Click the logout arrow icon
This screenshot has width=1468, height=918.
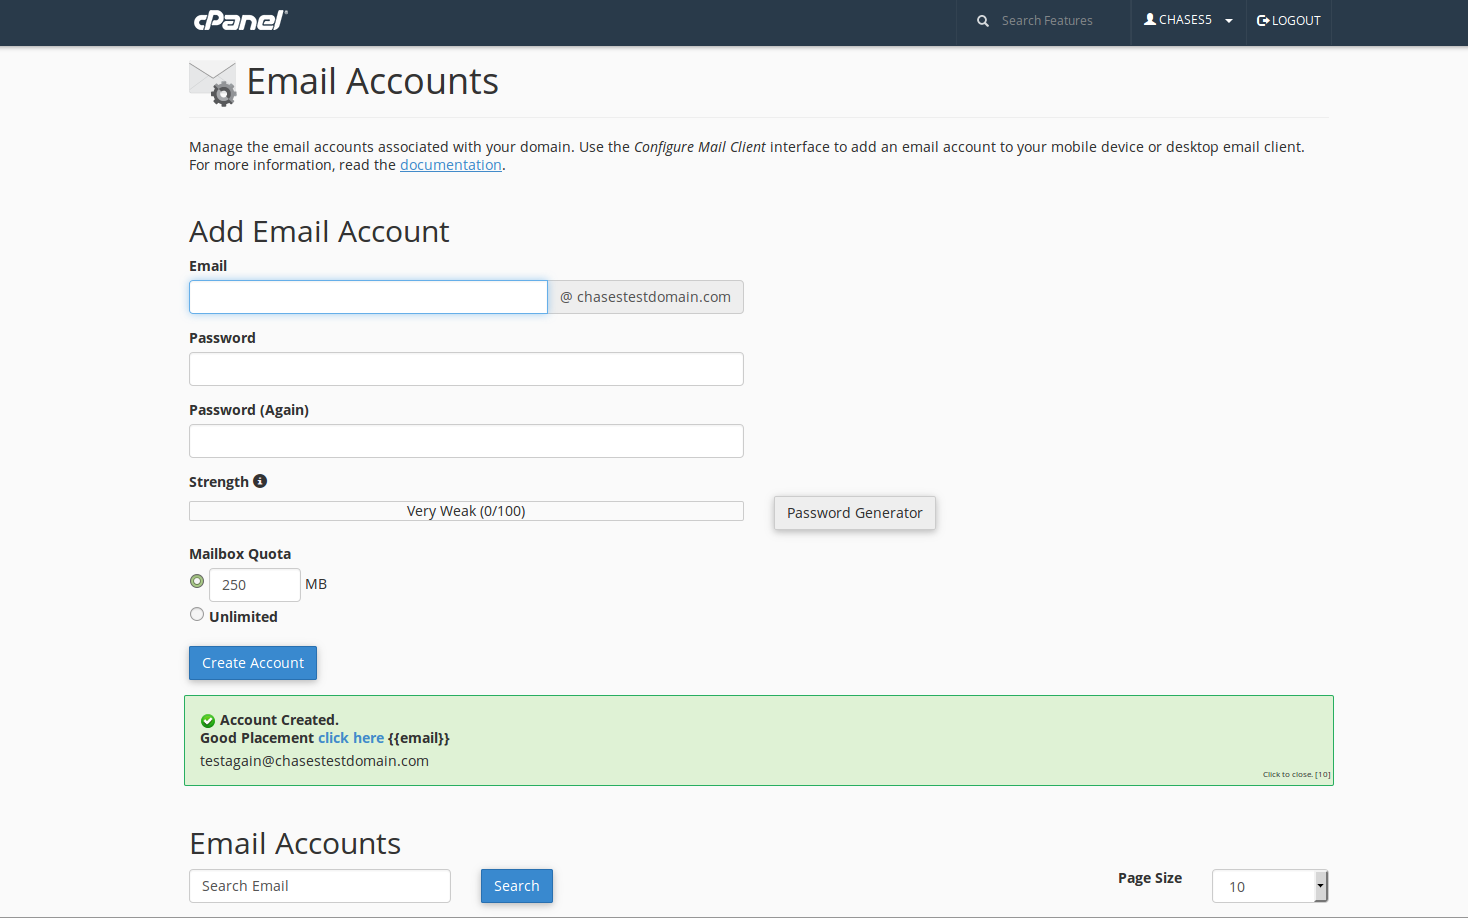[x=1263, y=20]
